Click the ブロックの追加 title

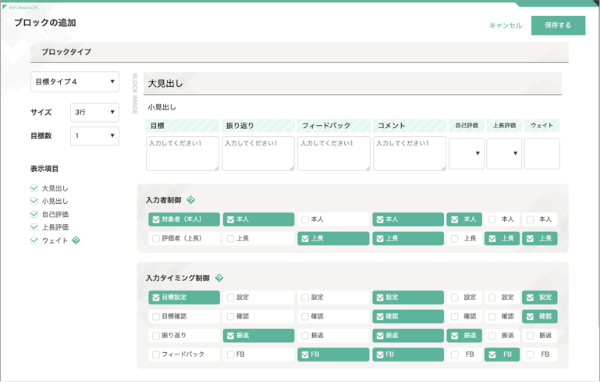click(45, 23)
